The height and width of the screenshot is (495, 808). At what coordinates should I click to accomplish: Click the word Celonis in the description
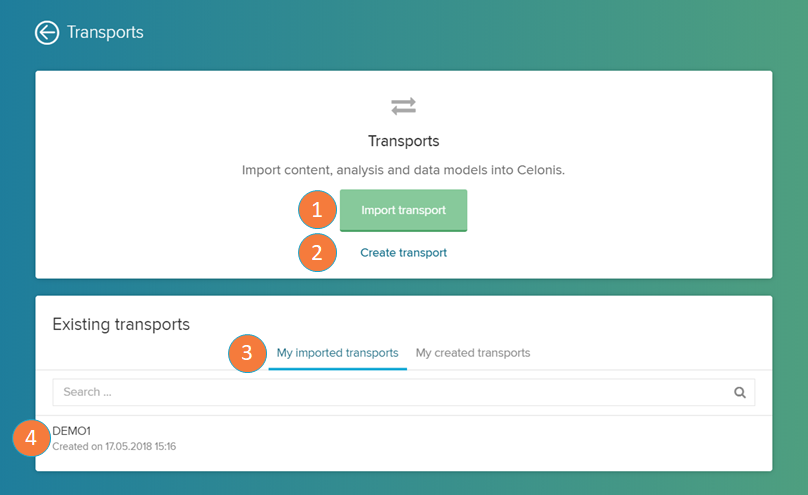539,170
